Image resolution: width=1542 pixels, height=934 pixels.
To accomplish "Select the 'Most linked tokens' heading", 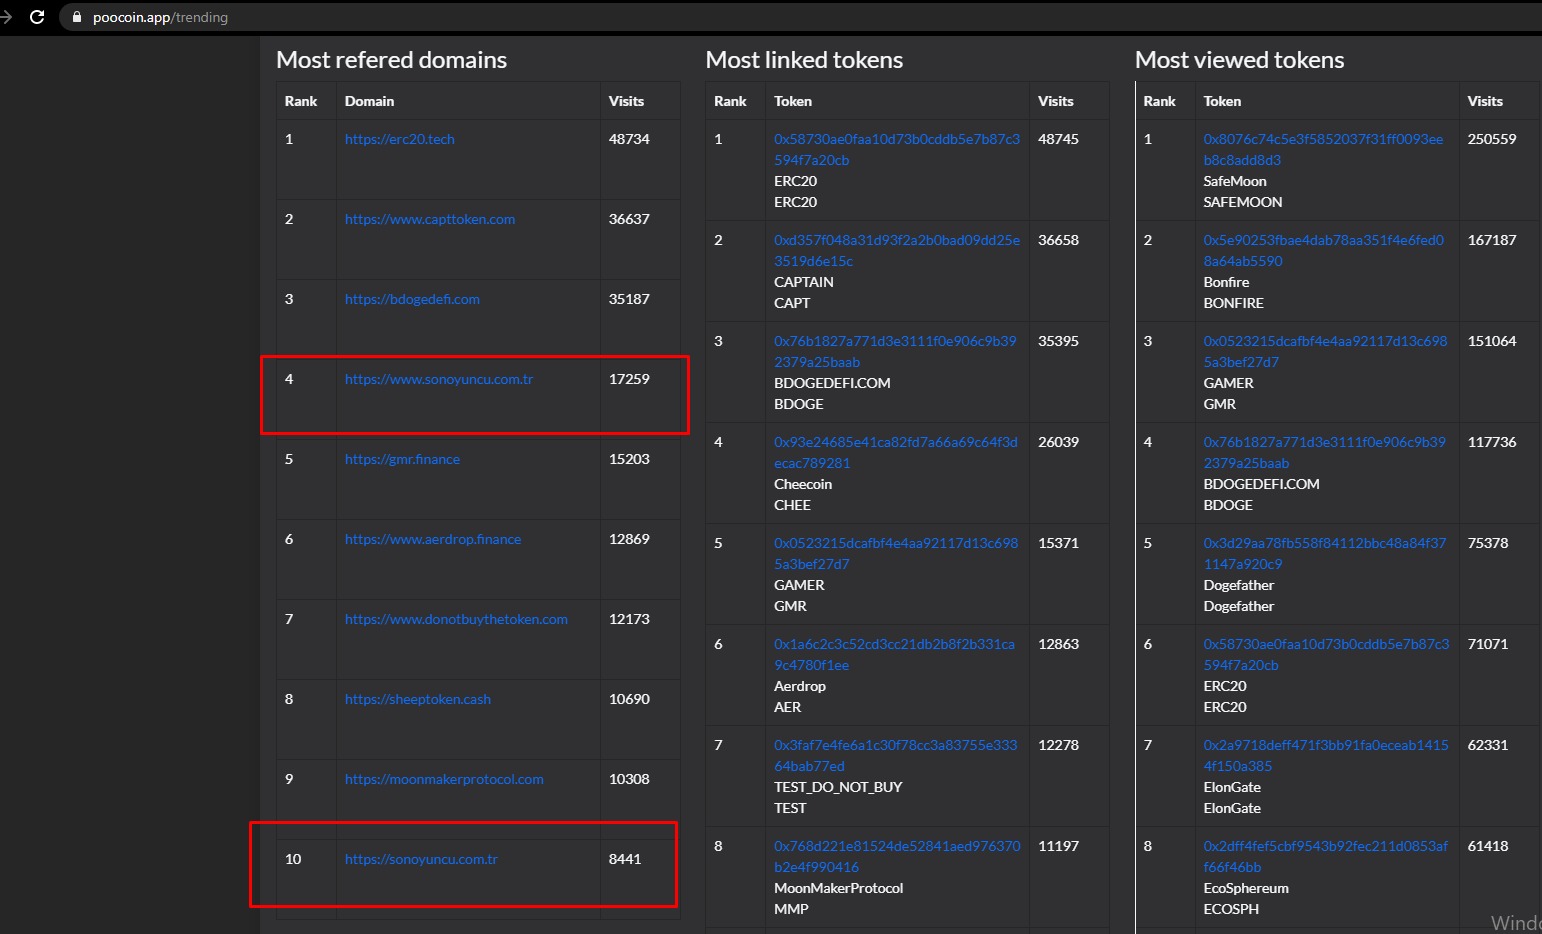I will [x=804, y=60].
